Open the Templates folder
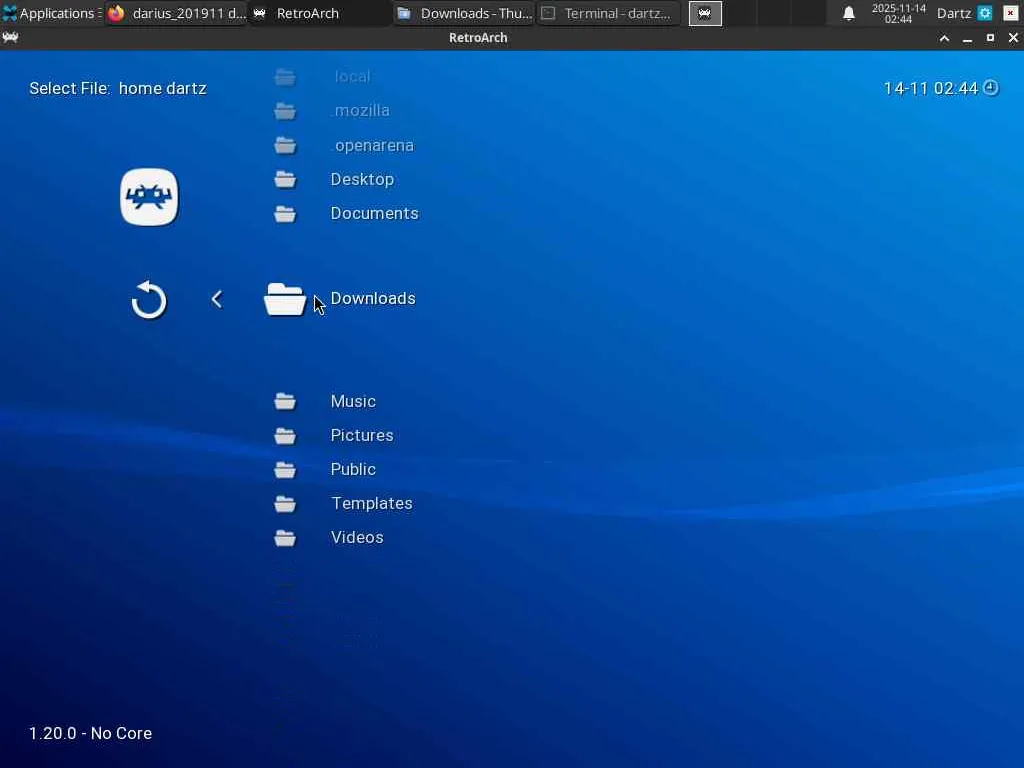 tap(372, 504)
